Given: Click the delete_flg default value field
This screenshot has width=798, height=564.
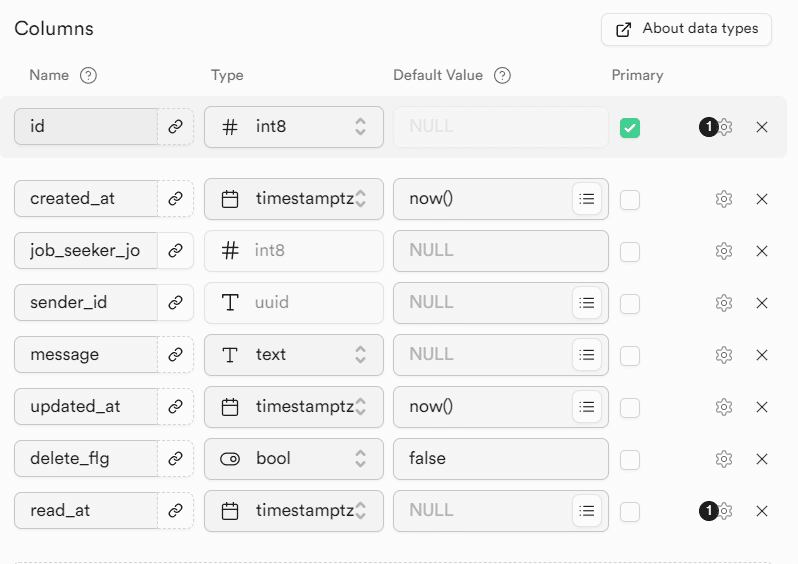Looking at the screenshot, I should pyautogui.click(x=500, y=459).
